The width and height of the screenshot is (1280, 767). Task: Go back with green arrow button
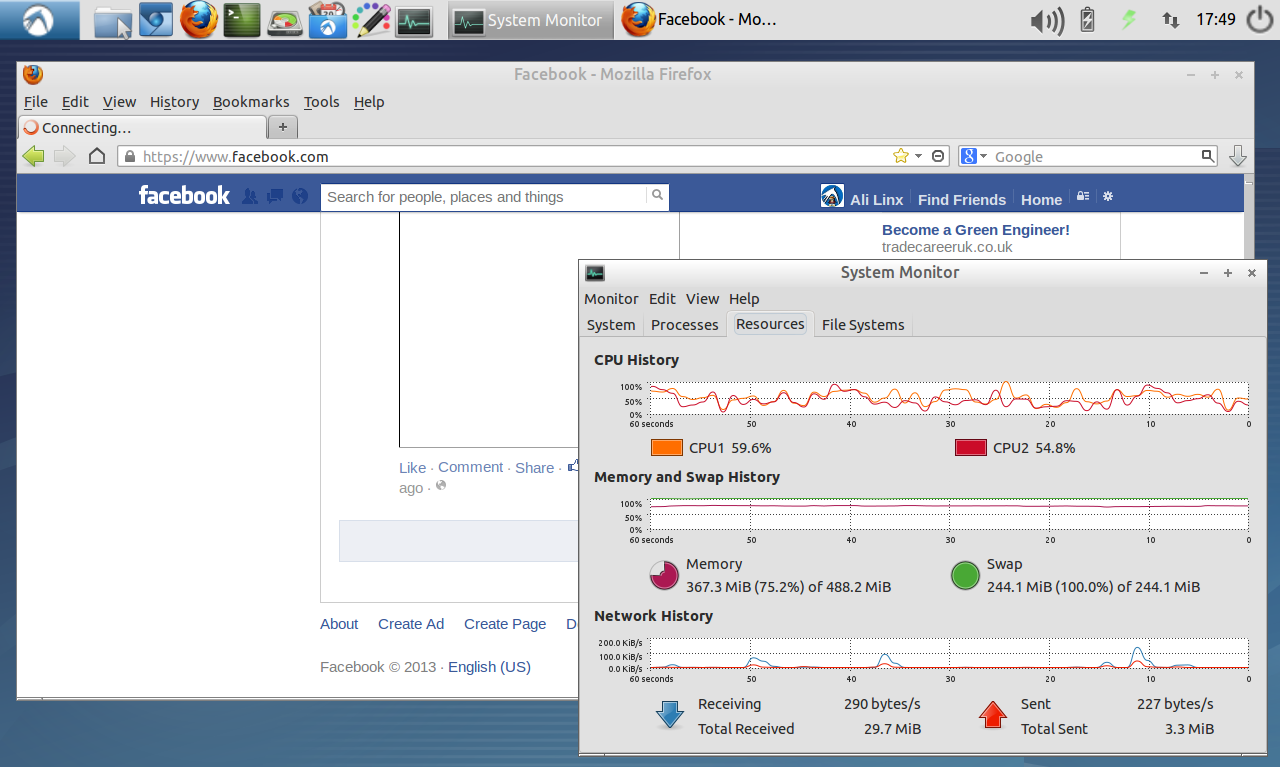point(33,156)
